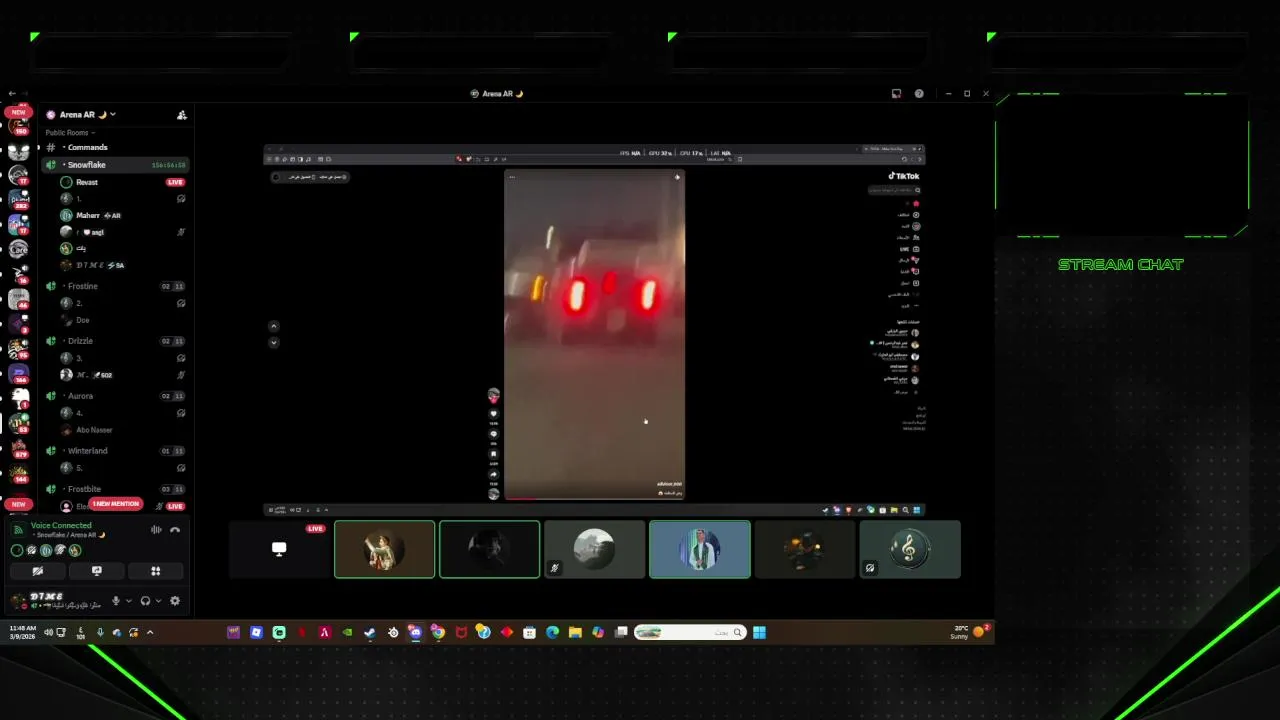Toggle noise suppression in voice panel
This screenshot has width=1280, height=720.
pyautogui.click(x=156, y=530)
